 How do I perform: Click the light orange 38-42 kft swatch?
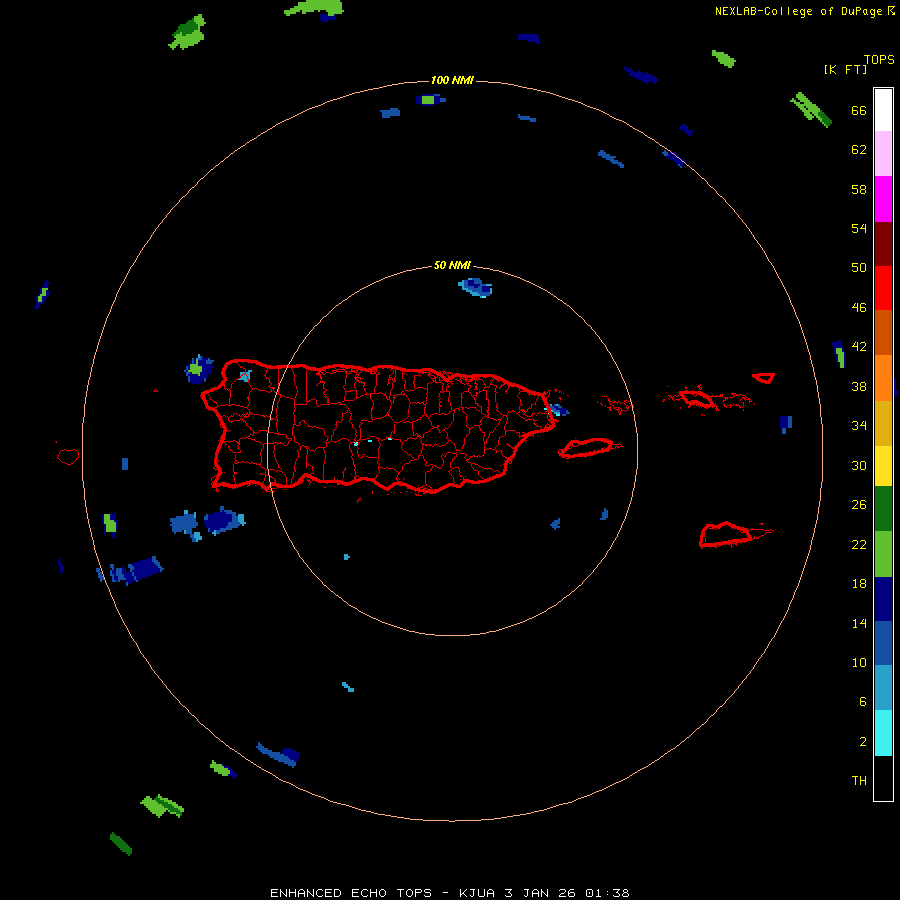[883, 378]
